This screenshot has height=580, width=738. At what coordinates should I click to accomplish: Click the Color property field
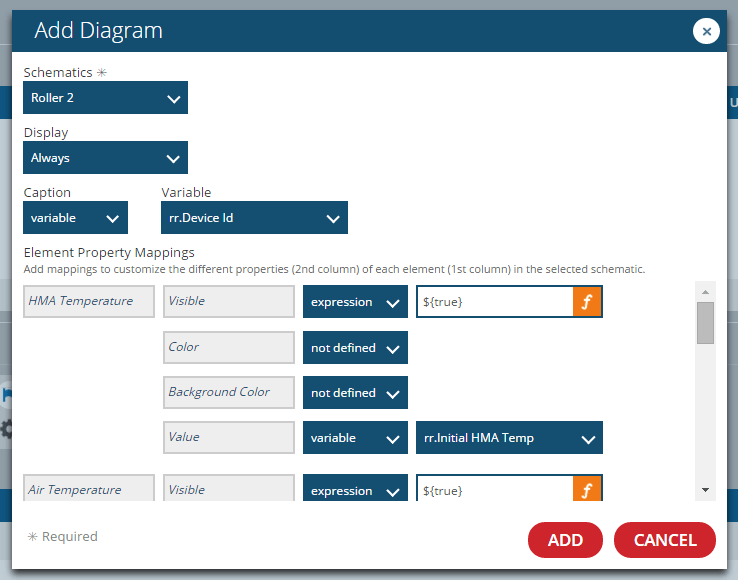pos(229,347)
